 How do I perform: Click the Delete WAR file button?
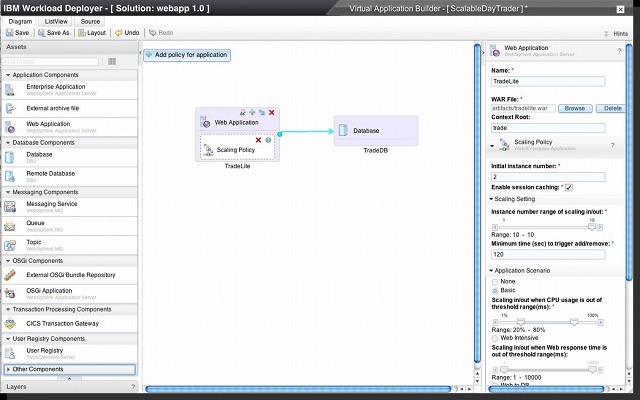pos(611,109)
